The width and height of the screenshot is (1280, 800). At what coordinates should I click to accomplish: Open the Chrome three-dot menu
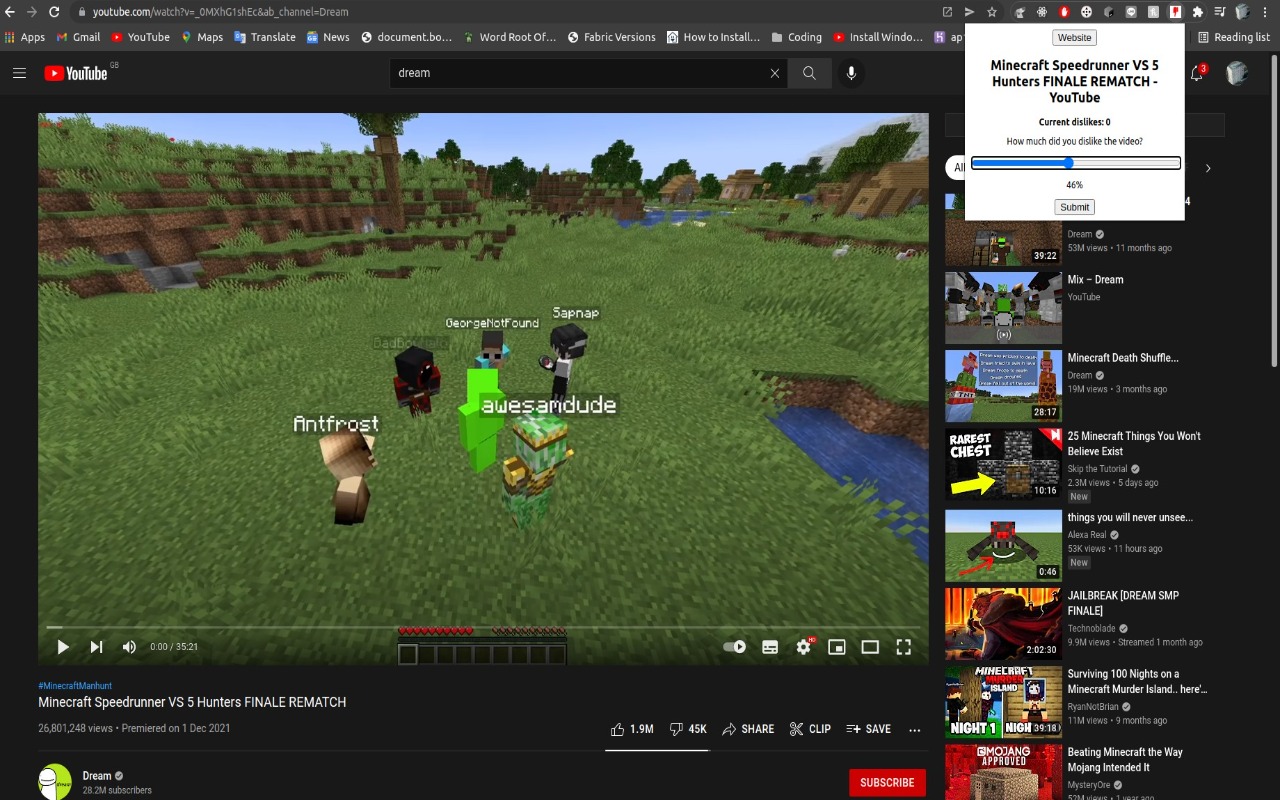click(x=1265, y=12)
